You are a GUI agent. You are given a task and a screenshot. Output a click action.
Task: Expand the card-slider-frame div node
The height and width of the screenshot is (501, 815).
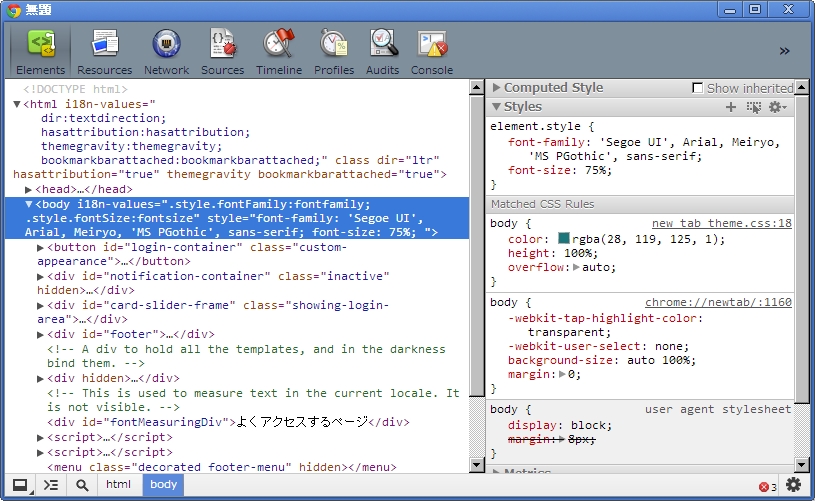click(41, 306)
